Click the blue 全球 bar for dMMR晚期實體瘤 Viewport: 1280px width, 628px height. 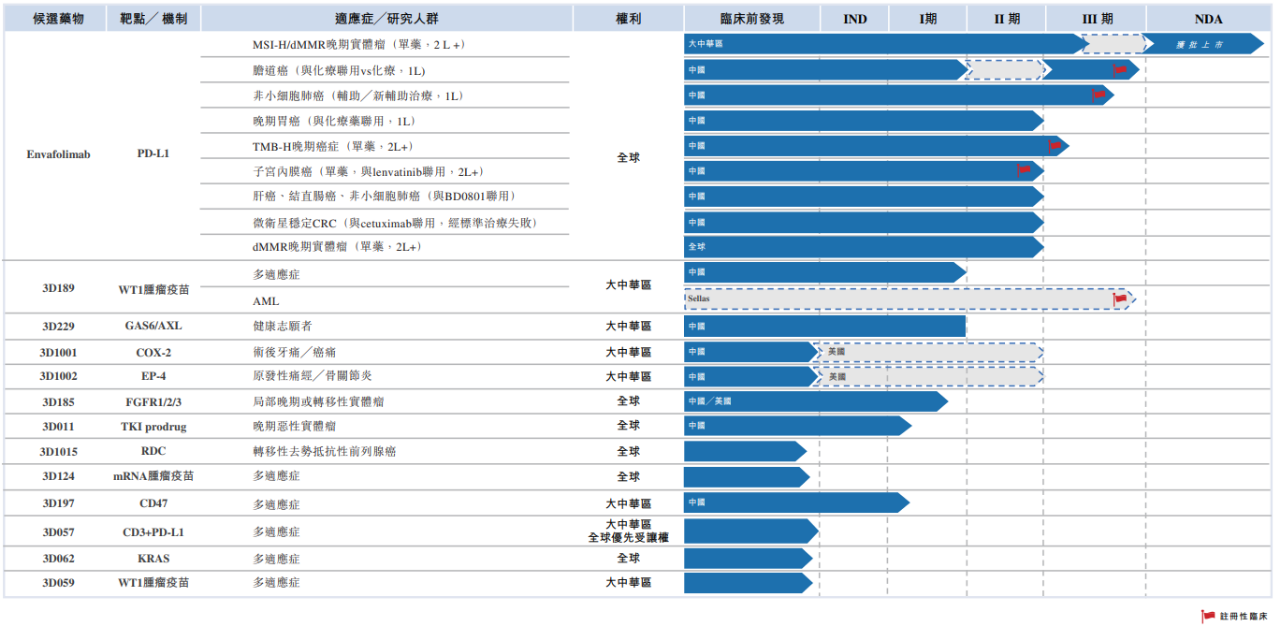(x=864, y=247)
